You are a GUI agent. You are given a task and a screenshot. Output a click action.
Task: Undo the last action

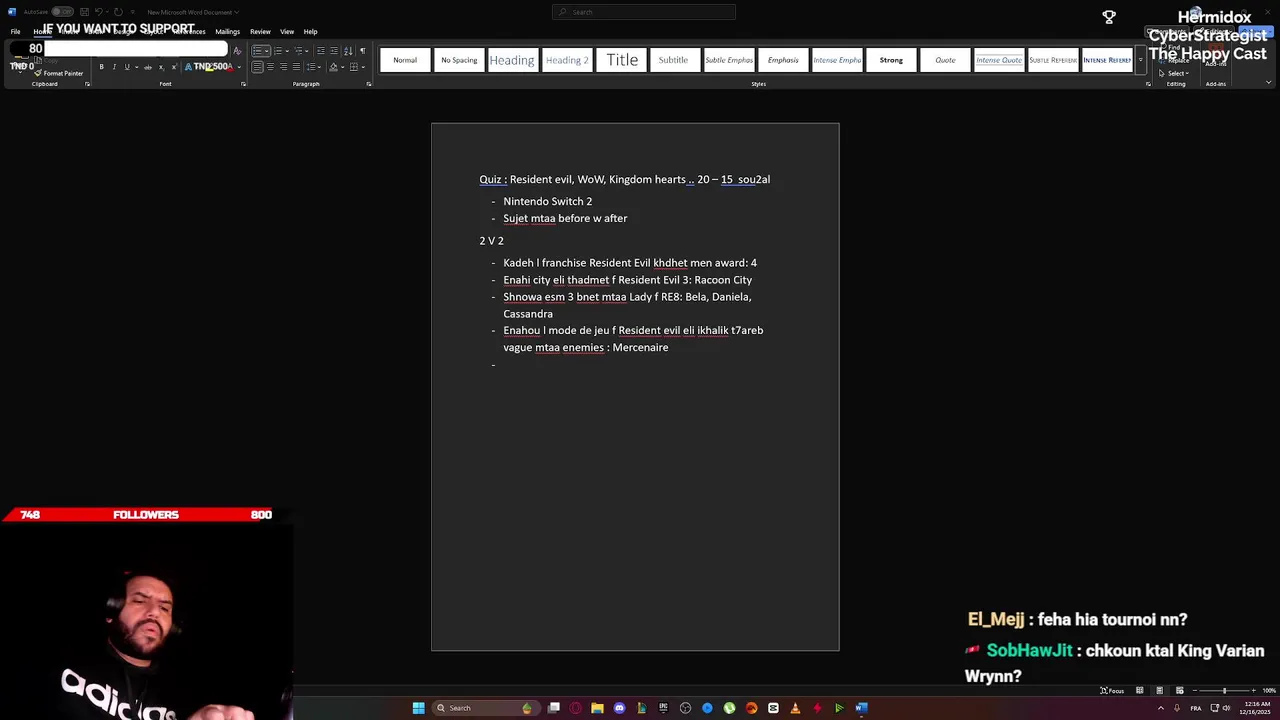point(99,12)
